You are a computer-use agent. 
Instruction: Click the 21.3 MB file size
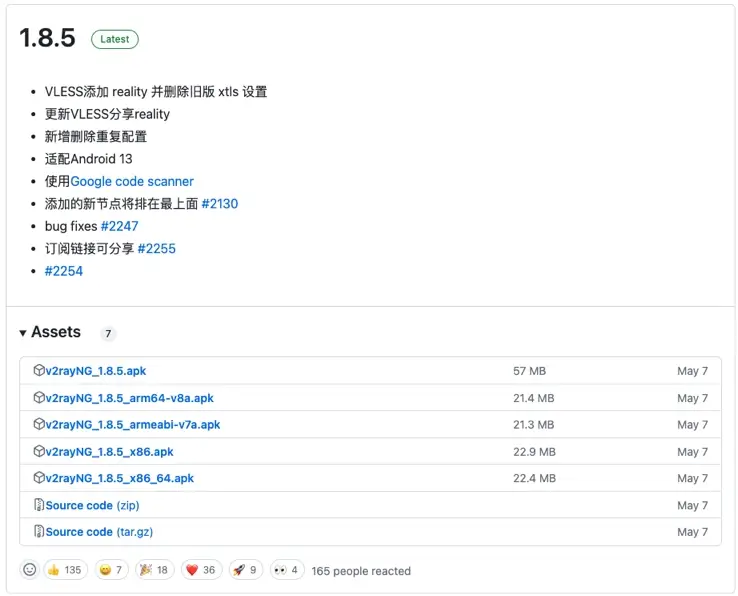pos(534,425)
